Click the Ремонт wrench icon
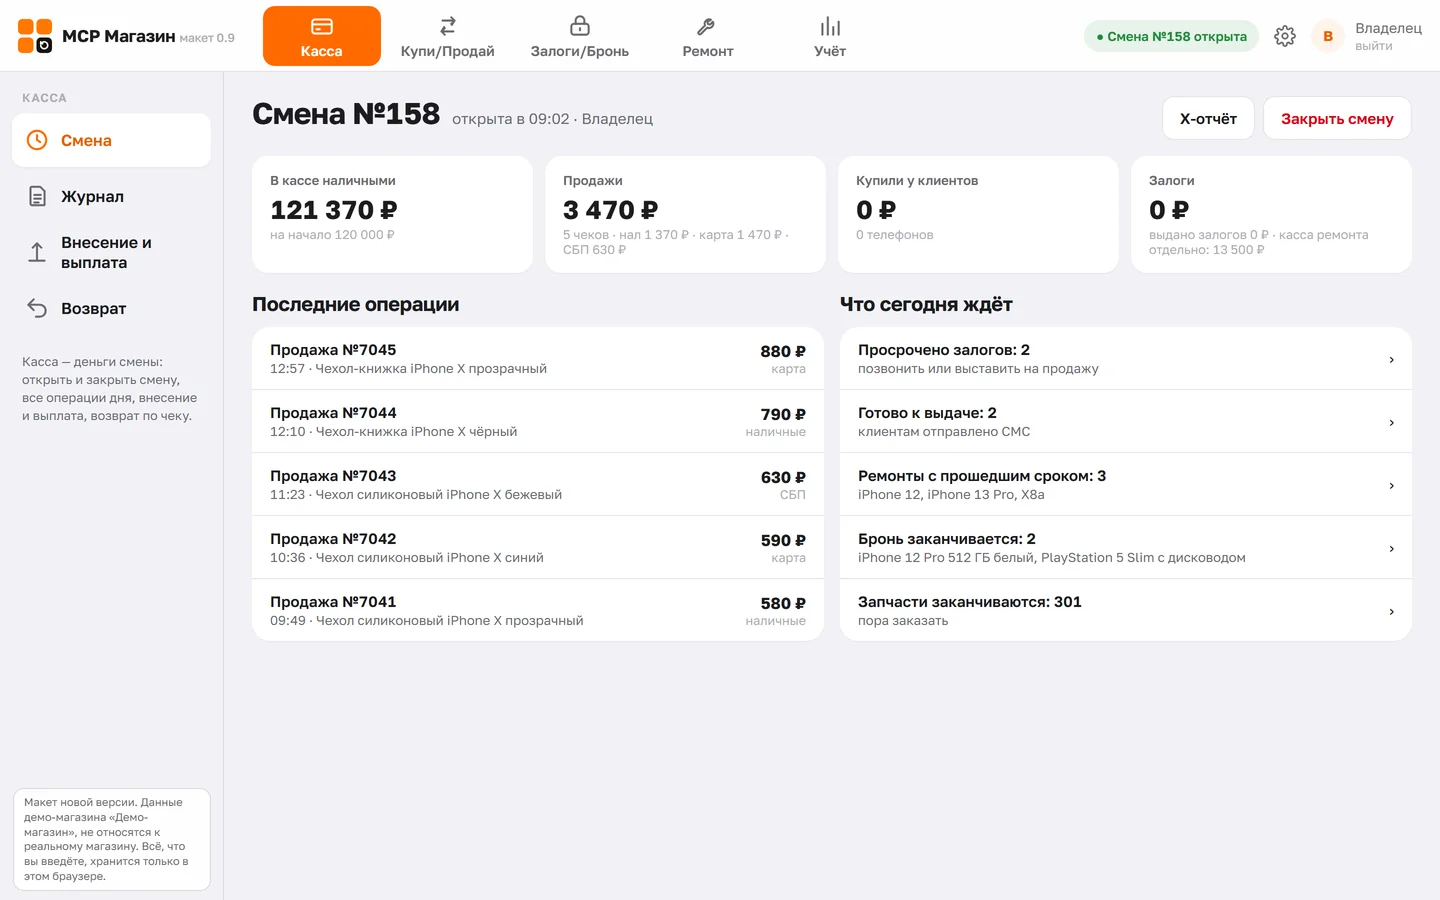1440x900 pixels. click(x=706, y=26)
